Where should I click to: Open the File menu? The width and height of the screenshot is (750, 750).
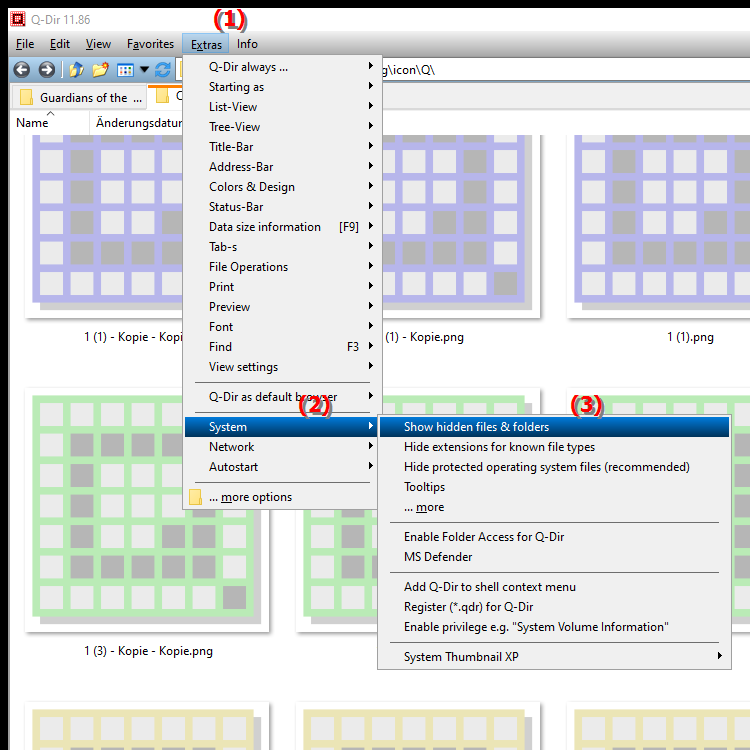coord(25,44)
